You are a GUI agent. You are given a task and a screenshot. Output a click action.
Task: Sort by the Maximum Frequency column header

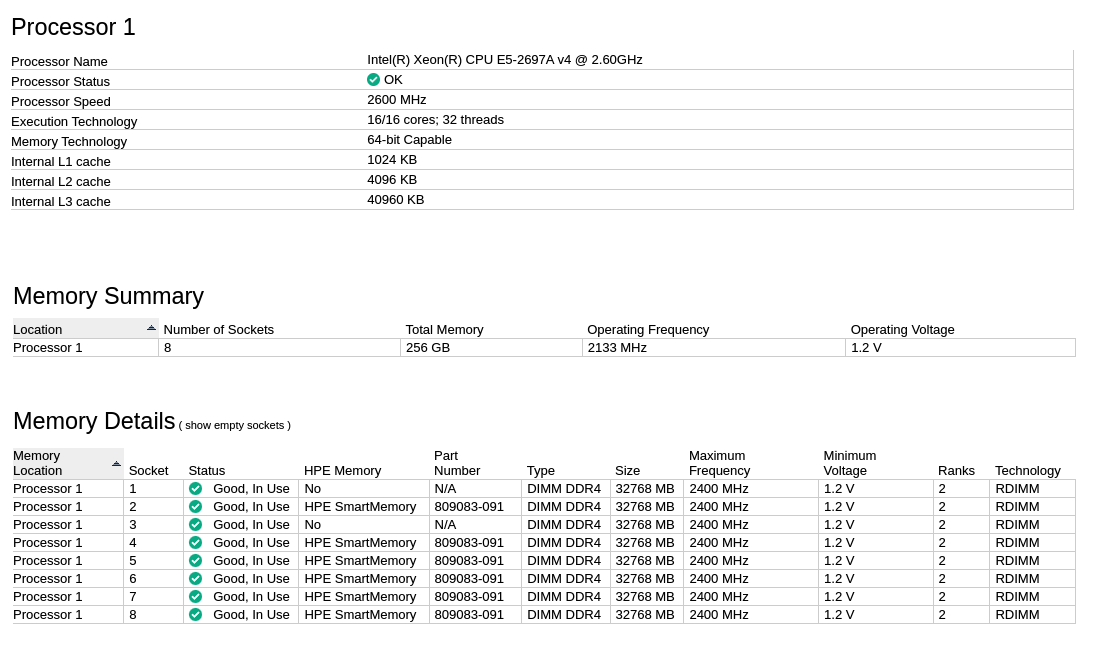click(x=719, y=463)
